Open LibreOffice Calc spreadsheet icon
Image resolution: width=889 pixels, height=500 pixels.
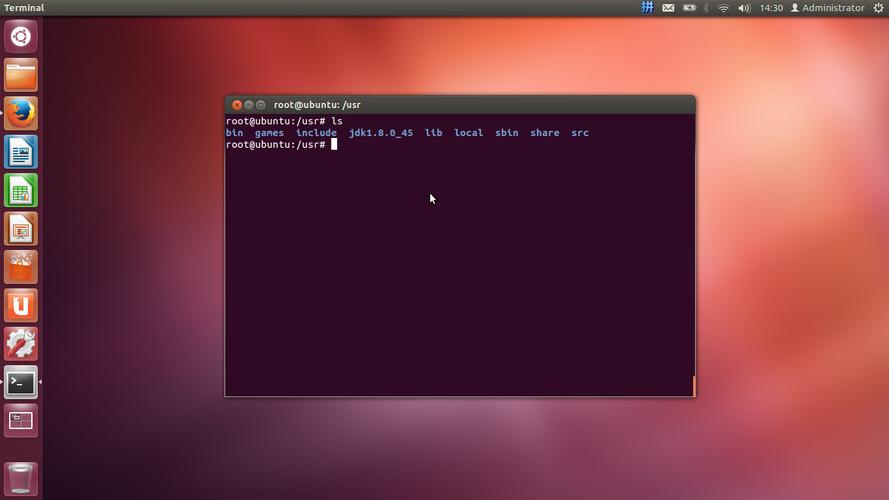point(21,190)
